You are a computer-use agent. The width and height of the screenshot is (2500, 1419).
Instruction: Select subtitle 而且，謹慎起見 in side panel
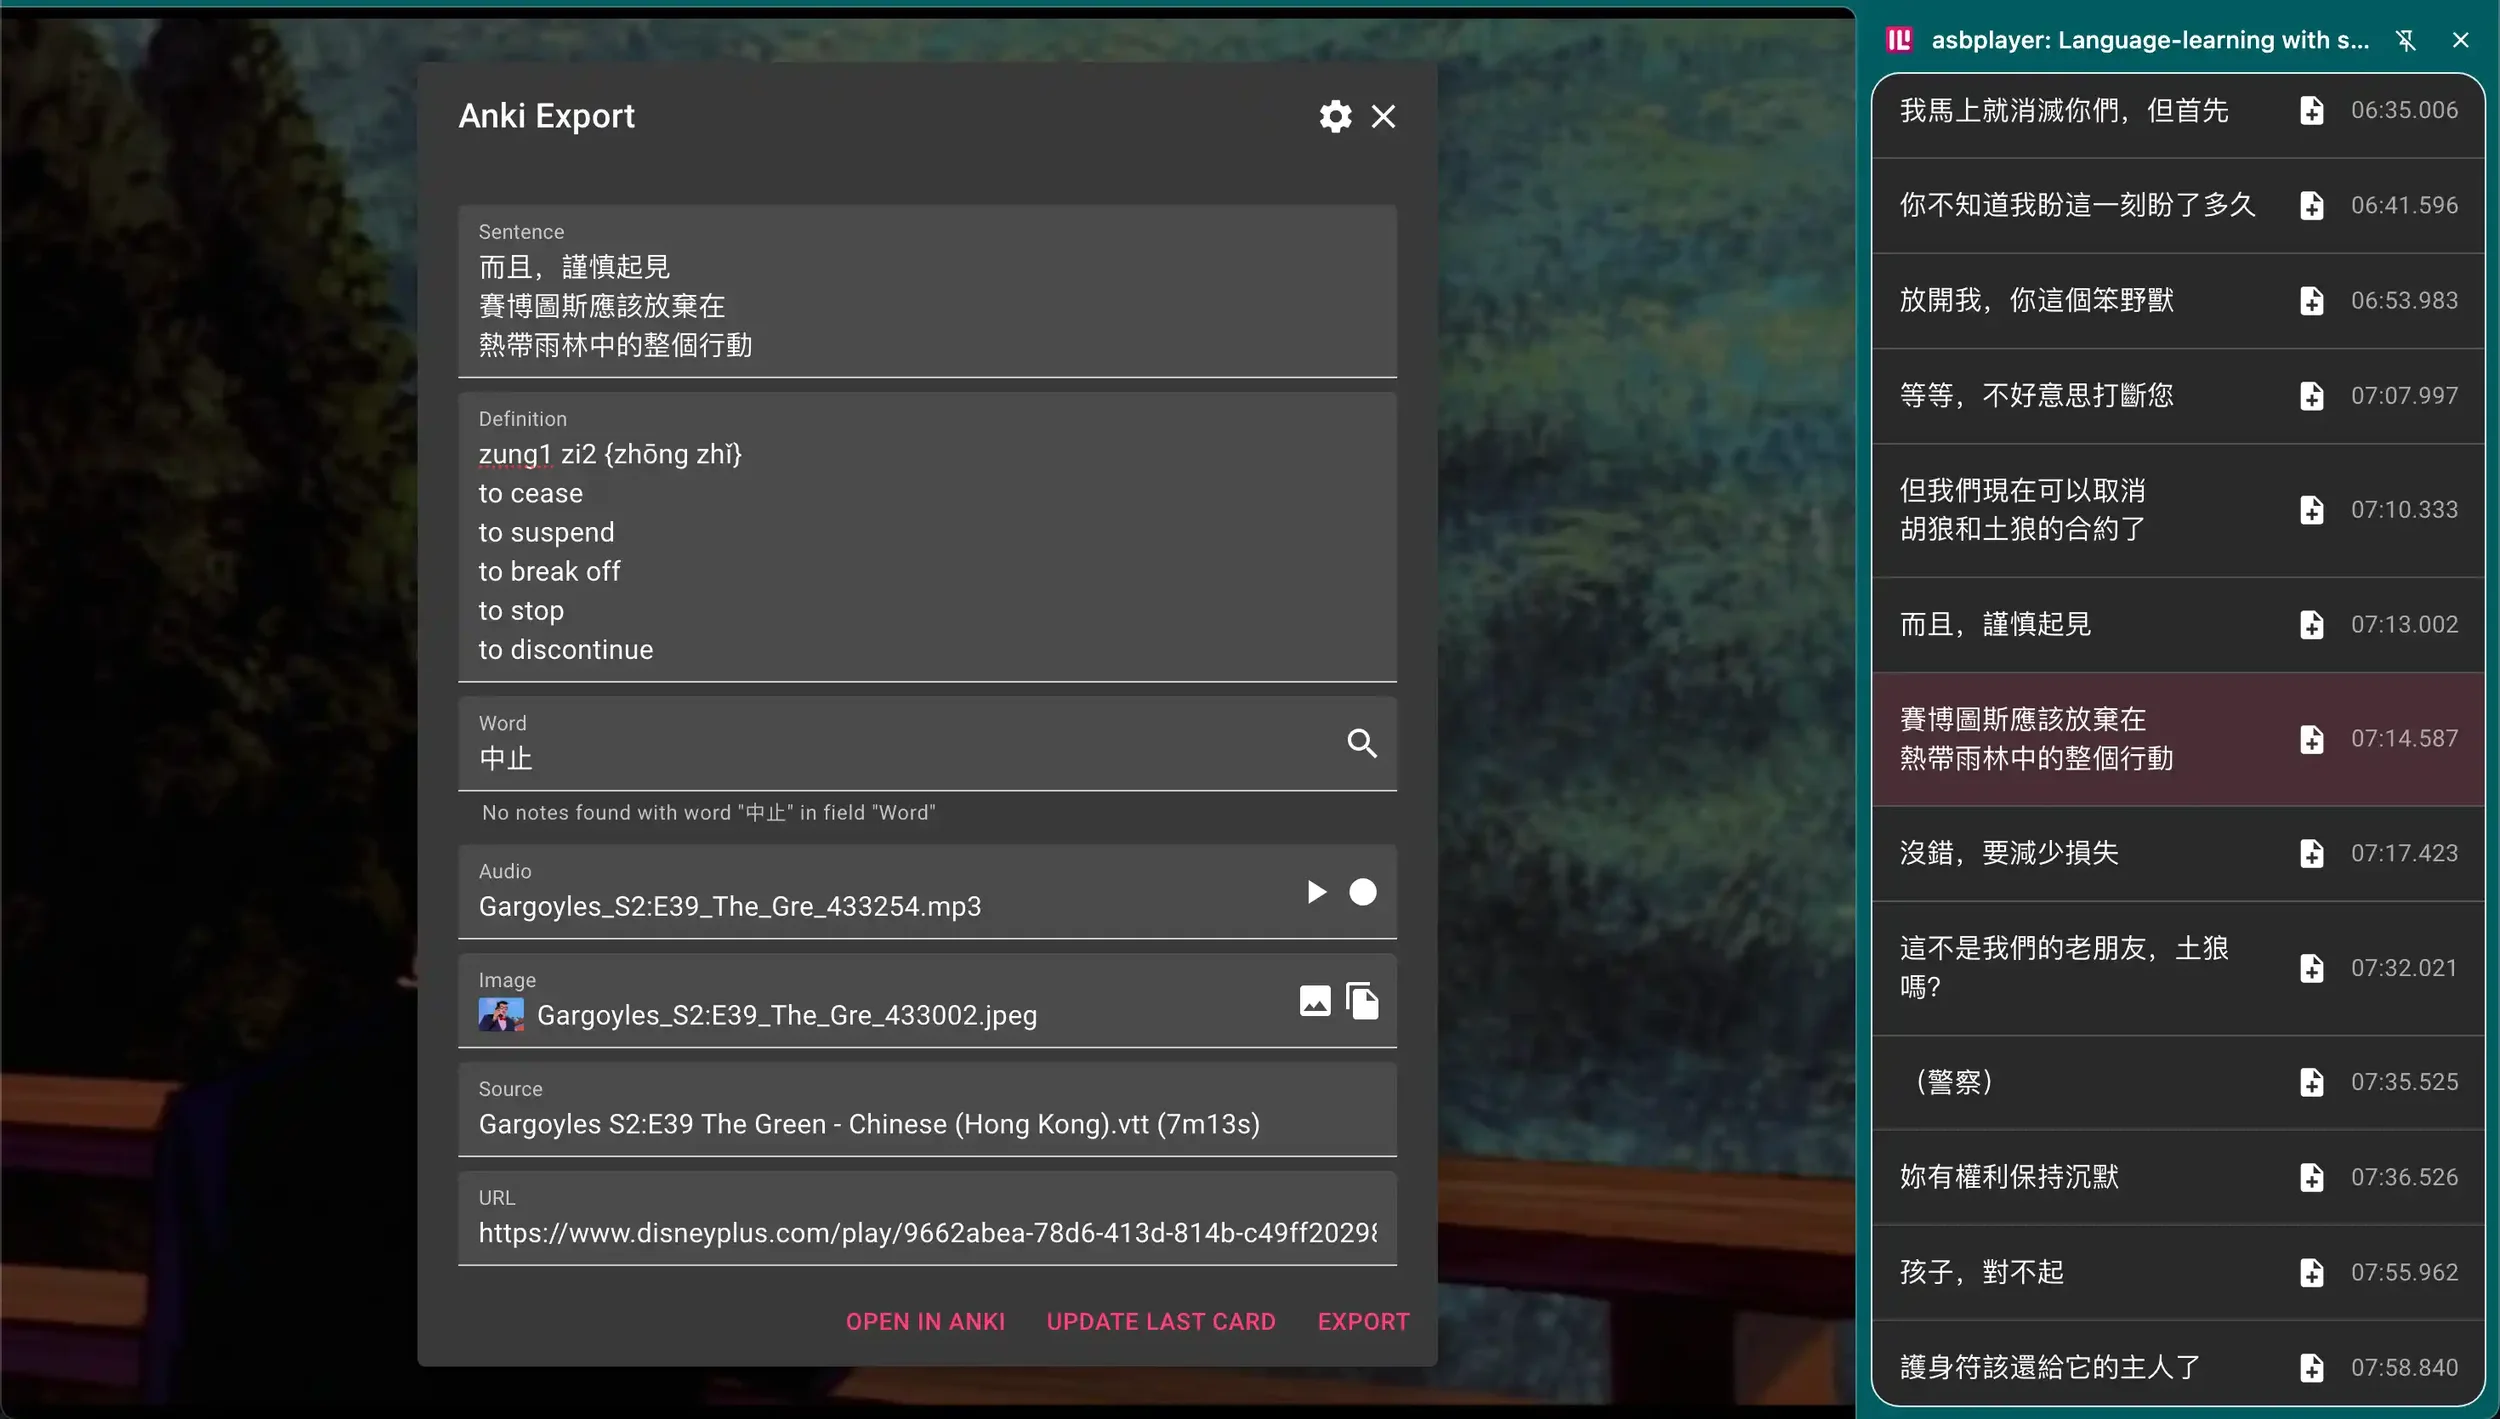coord(1995,624)
